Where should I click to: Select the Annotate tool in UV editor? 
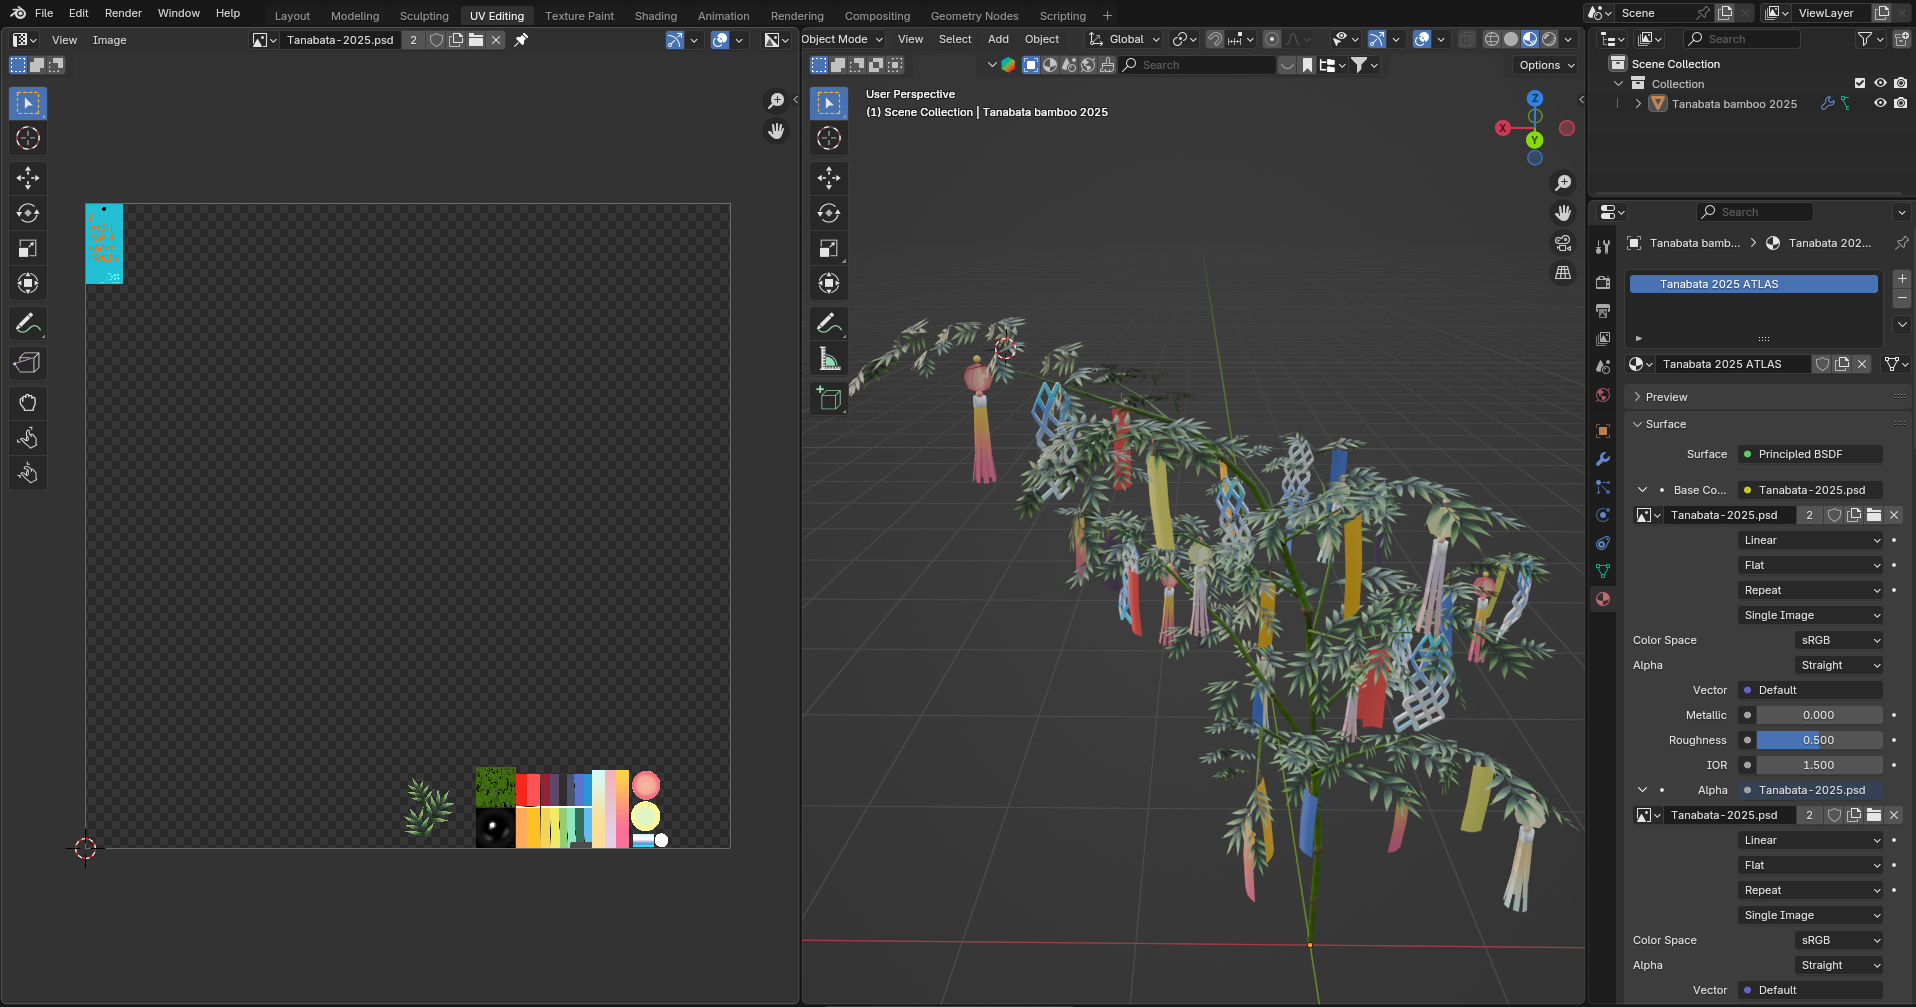point(28,323)
